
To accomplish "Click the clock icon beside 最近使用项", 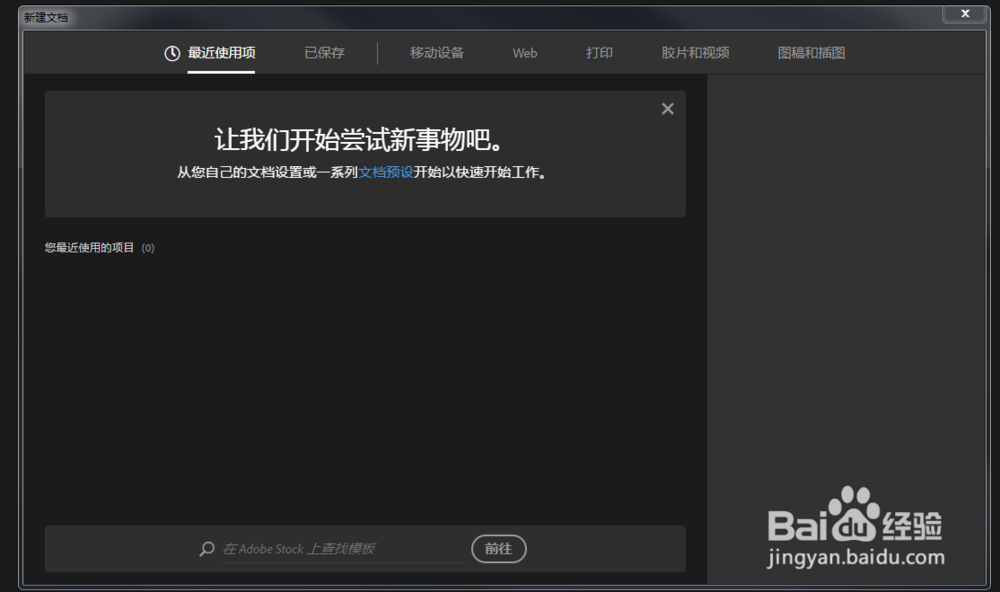I will 172,54.
